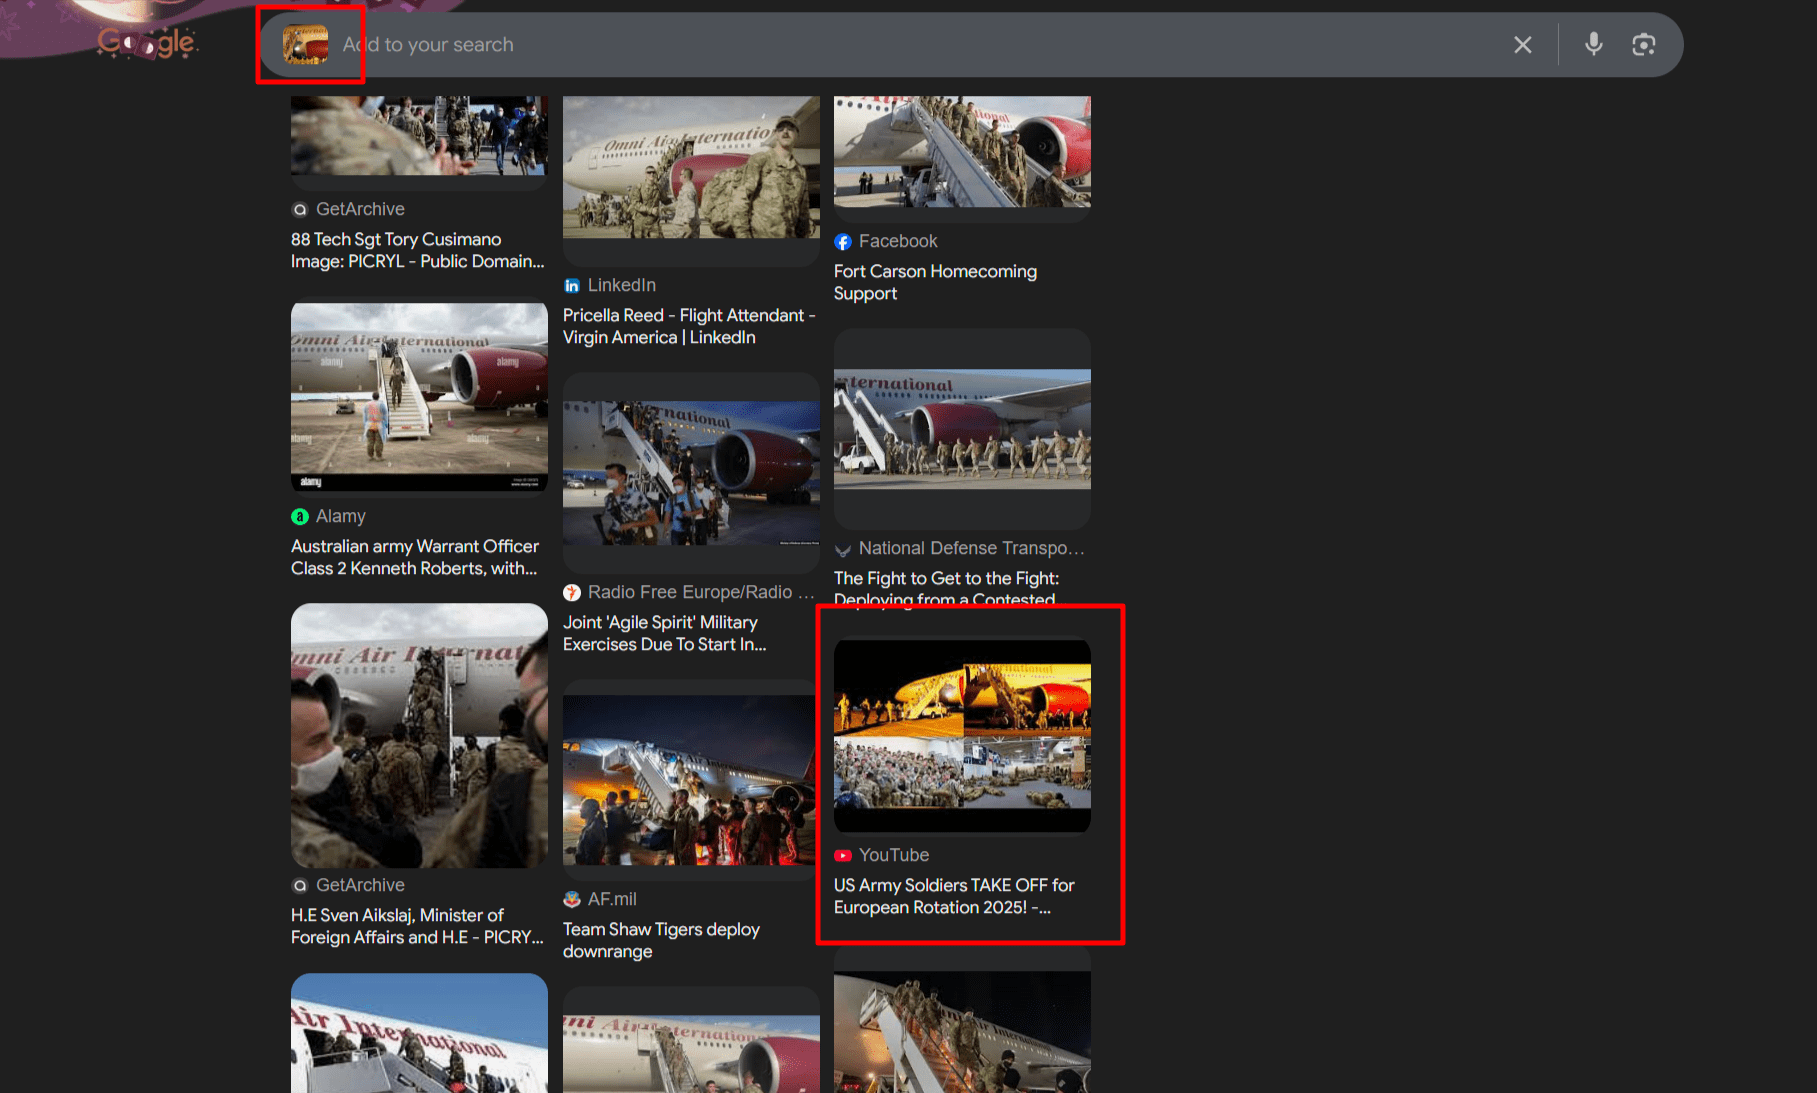Image resolution: width=1817 pixels, height=1093 pixels.
Task: Click the 'LinkedIn' source name
Action: click(x=622, y=285)
